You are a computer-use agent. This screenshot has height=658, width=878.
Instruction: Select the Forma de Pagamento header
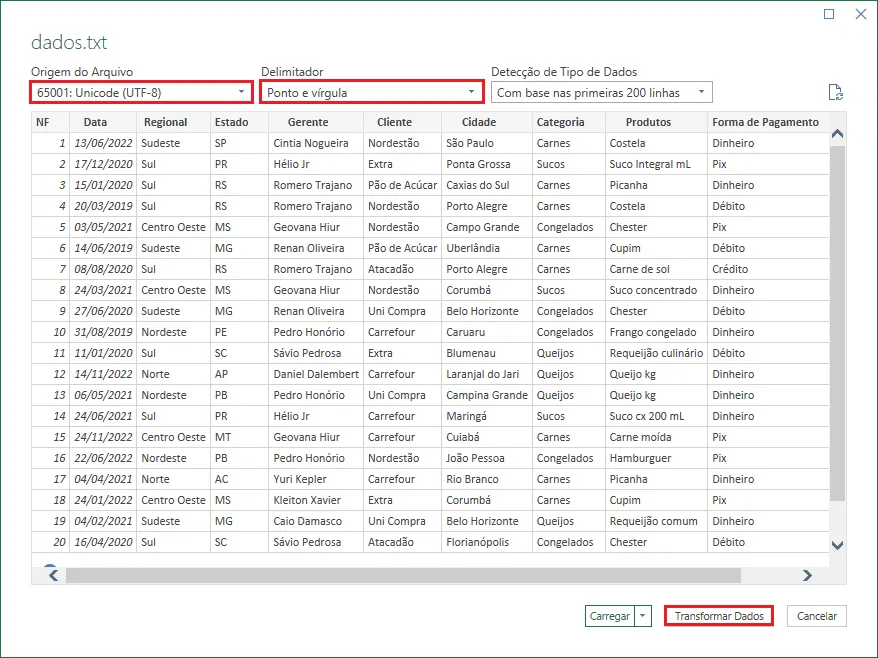(768, 122)
